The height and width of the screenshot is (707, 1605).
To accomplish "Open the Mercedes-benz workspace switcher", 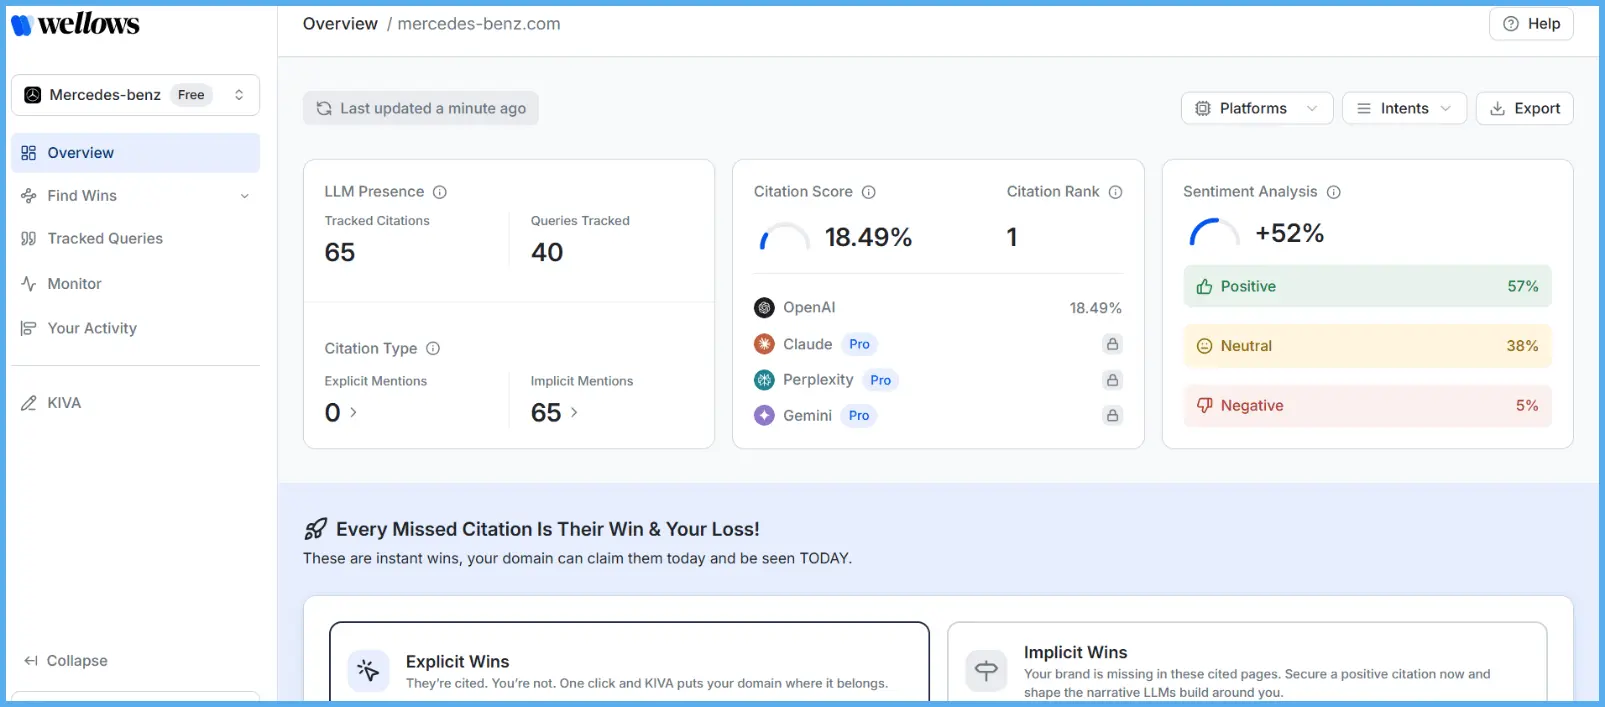I will [x=135, y=95].
